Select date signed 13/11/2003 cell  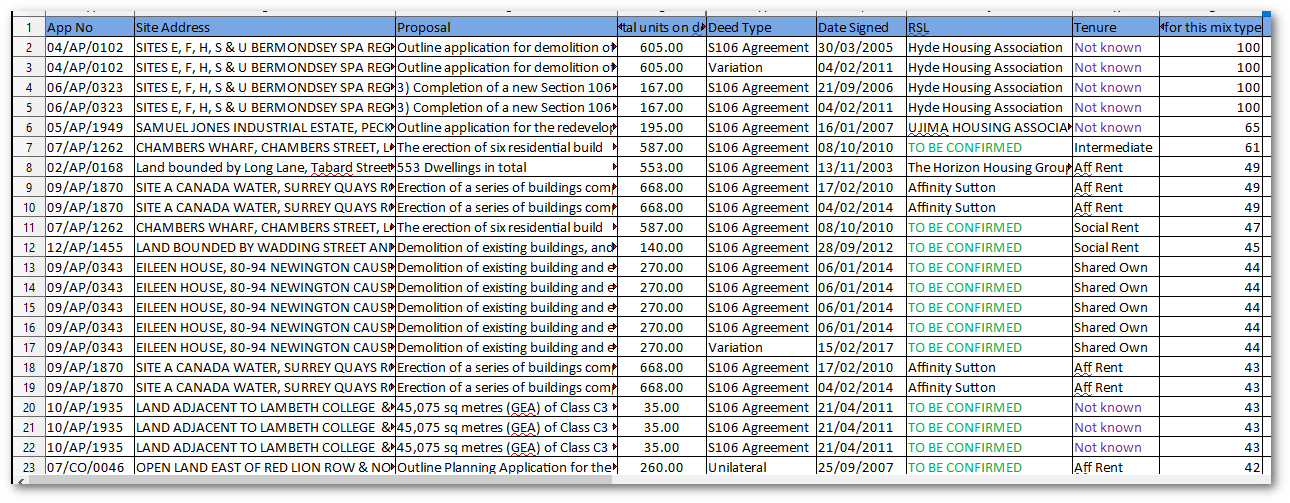coord(860,168)
